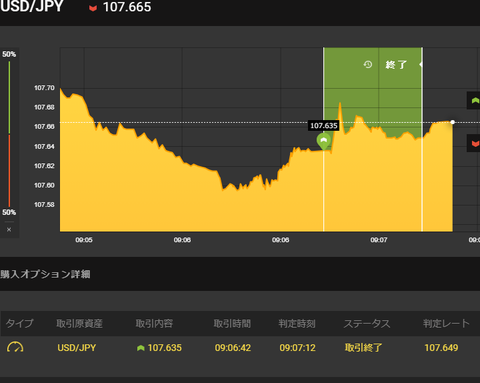This screenshot has width=480, height=383.
Task: Click the 取引内容 column header
Action: (154, 323)
